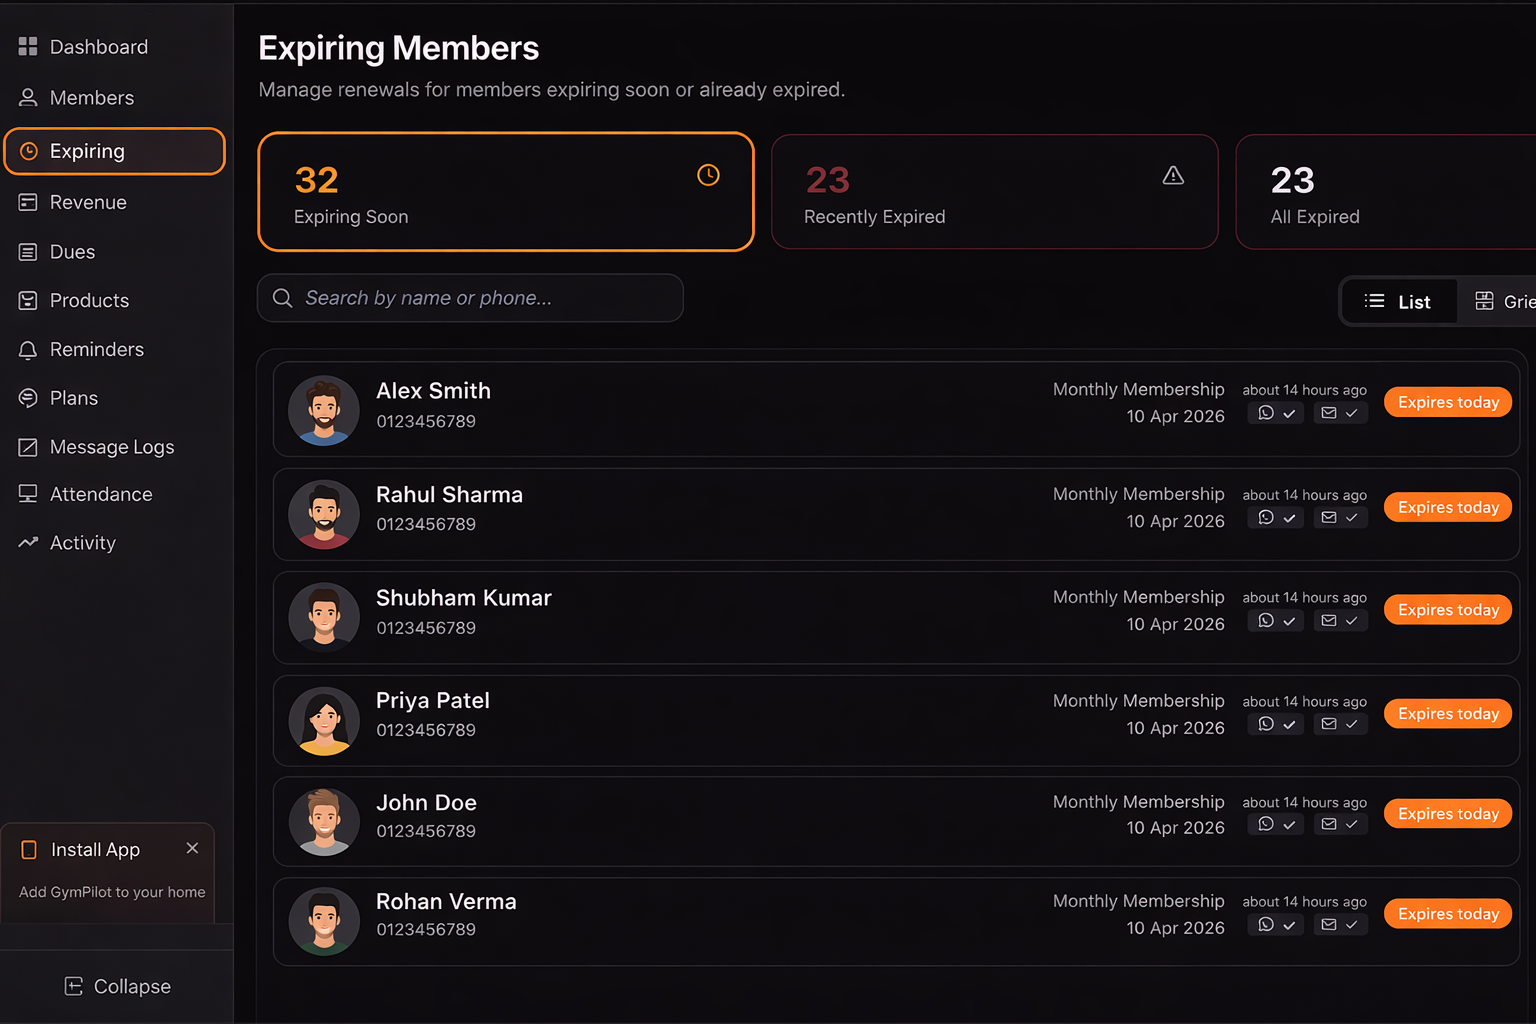Click WhatsApp status icon for Alex Smith
Screen dimensions: 1536x1024
click(x=1266, y=413)
